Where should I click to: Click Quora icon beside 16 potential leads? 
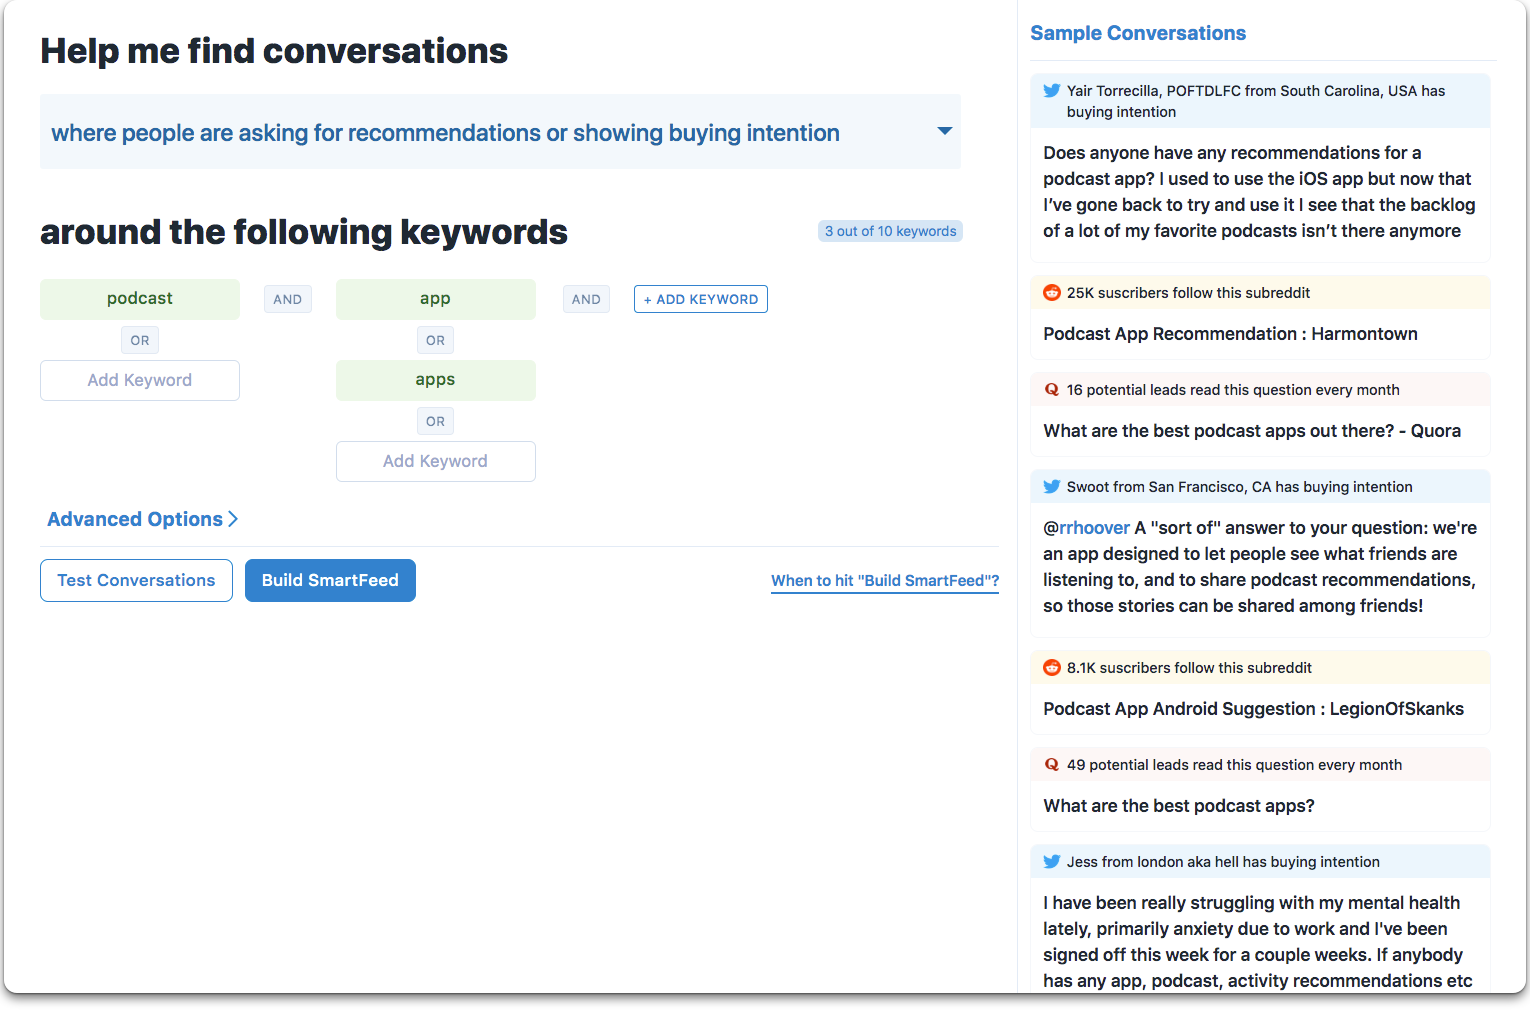click(1051, 390)
